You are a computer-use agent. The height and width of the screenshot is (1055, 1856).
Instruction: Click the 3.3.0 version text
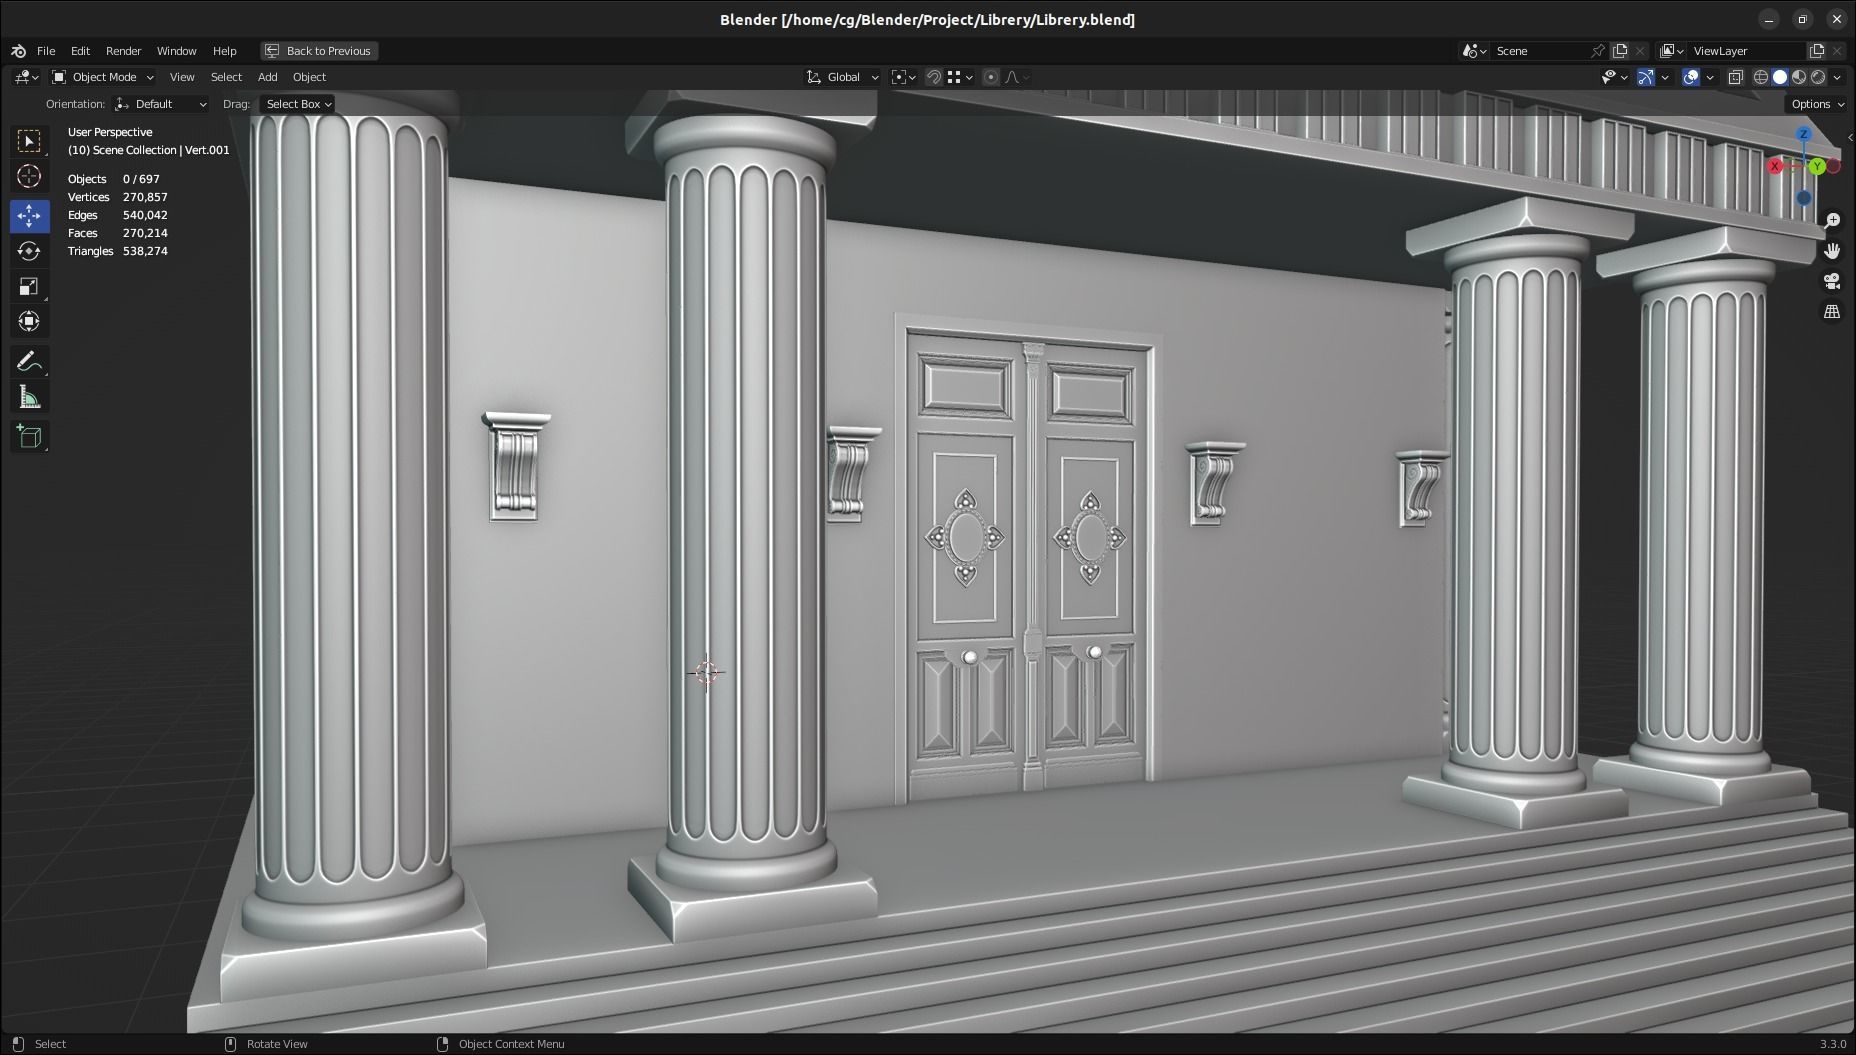pos(1832,1044)
